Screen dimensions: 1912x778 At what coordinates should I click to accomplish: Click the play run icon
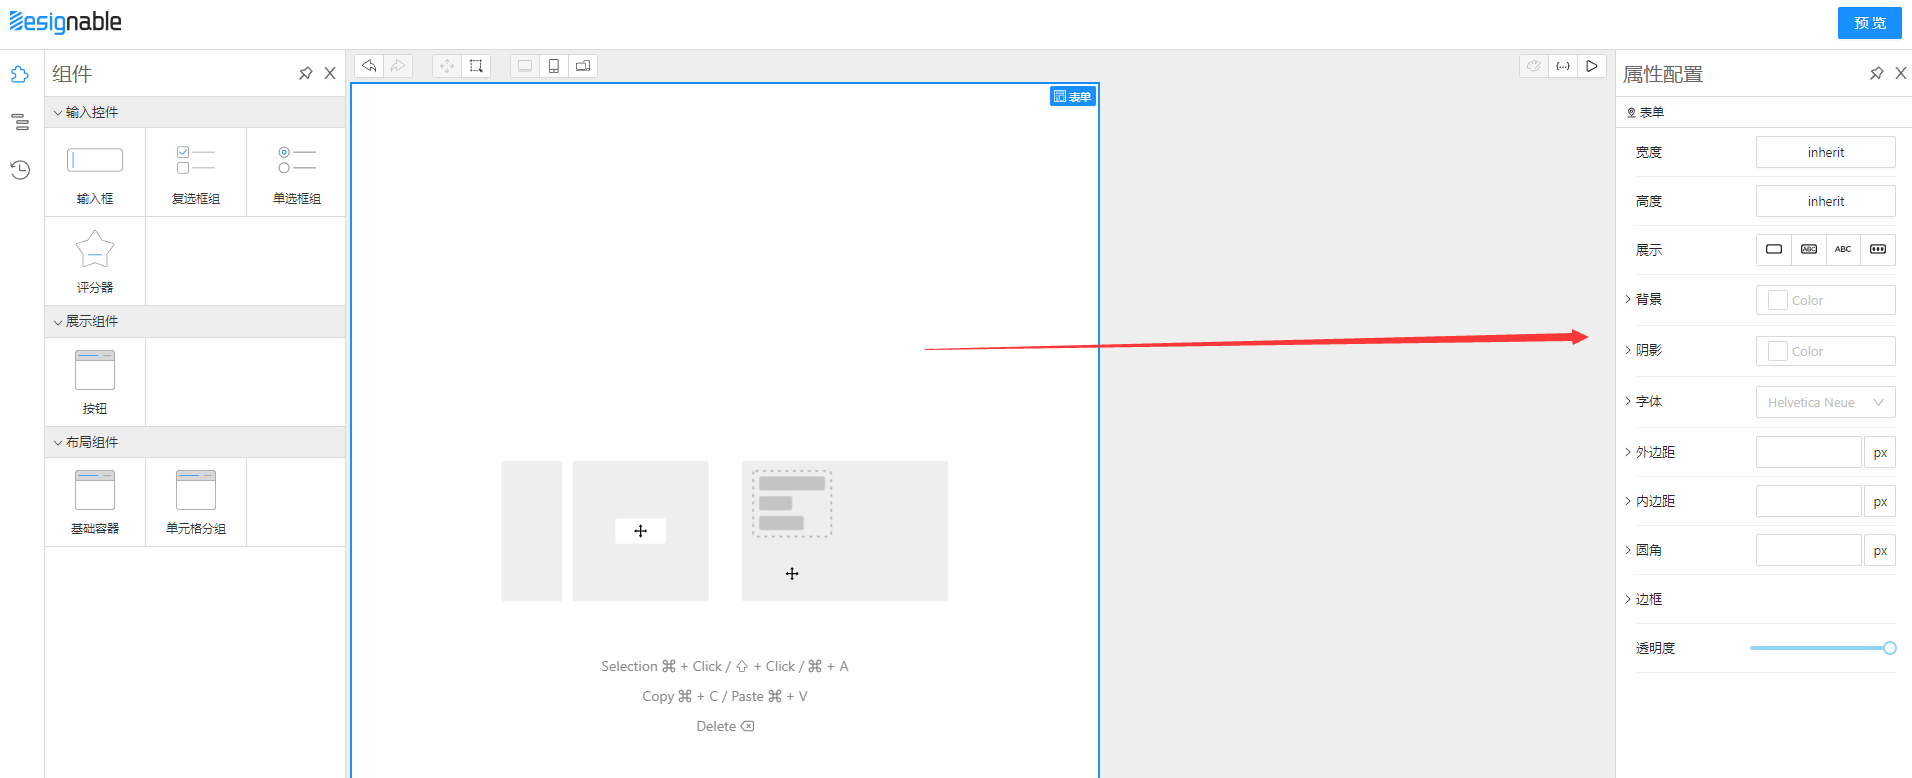click(1592, 66)
